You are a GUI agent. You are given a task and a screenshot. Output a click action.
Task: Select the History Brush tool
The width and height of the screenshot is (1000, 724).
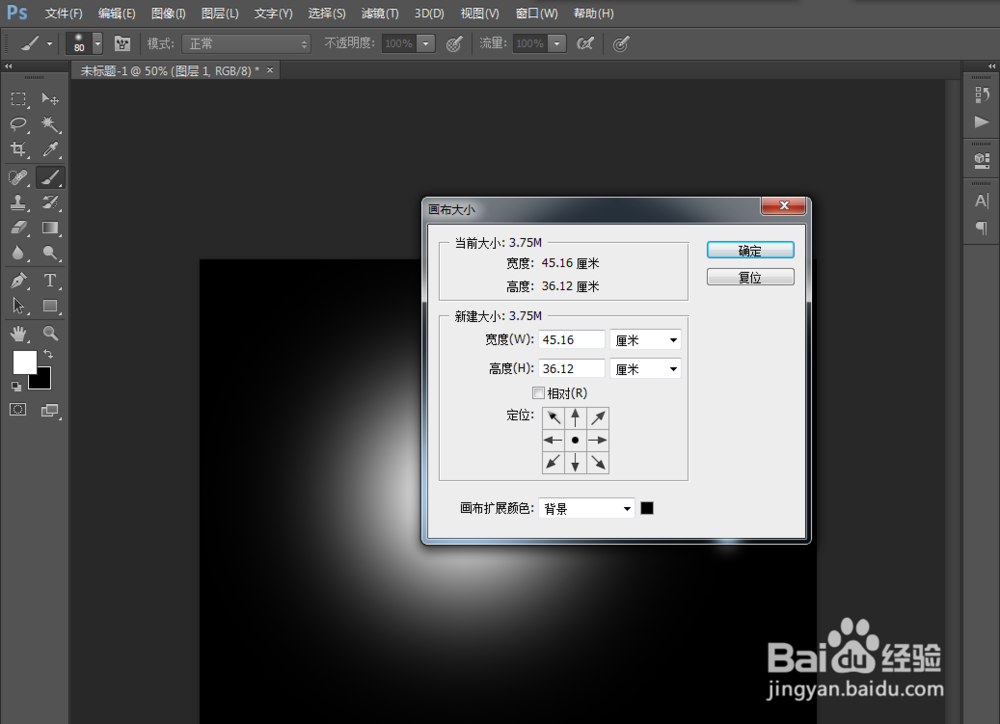[50, 202]
